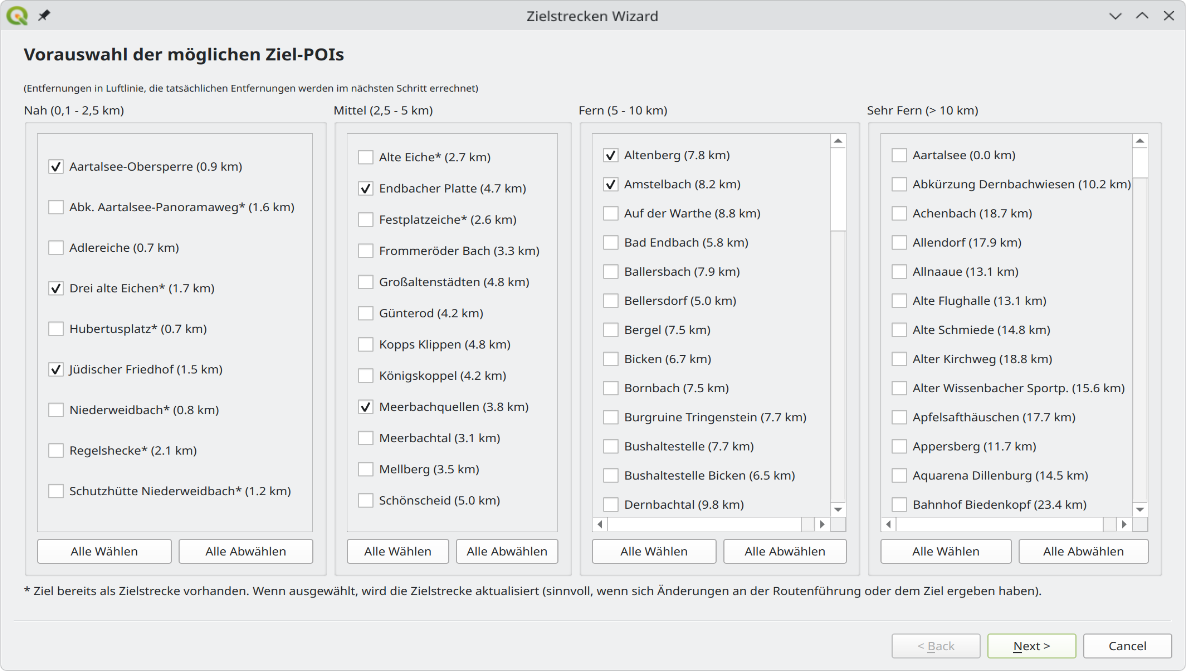Toggle off Amstelbach (8.2 km)
The image size is (1186, 671).
point(611,184)
